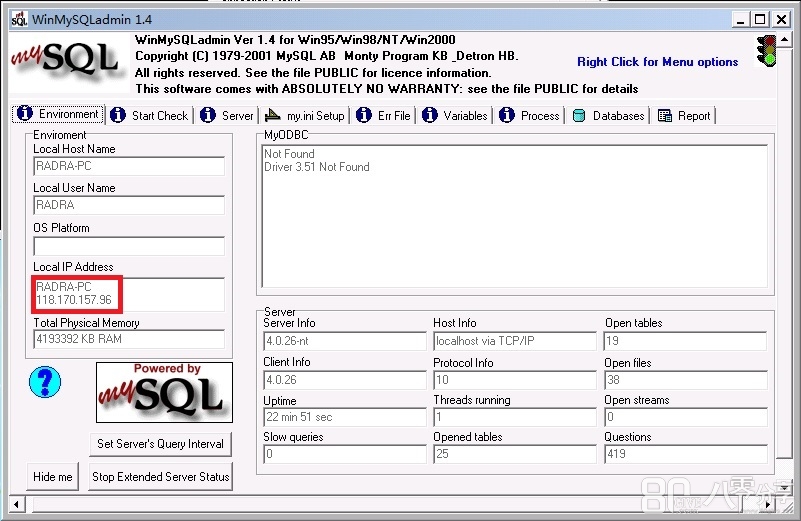Screen dimensions: 801x521
Task: Click the Server Info field 4.0.26-nt
Action: click(345, 341)
